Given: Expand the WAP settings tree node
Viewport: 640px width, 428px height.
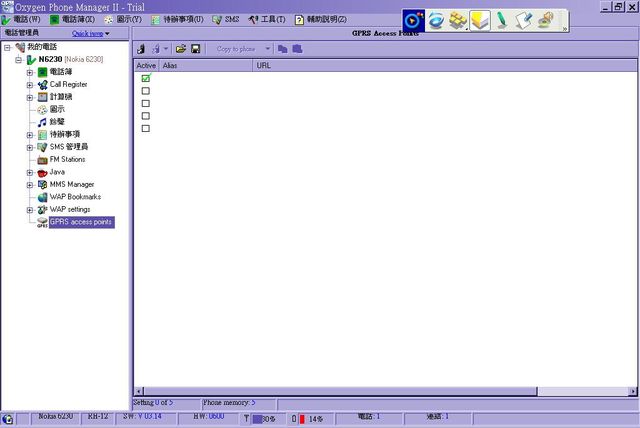Looking at the screenshot, I should [30, 210].
